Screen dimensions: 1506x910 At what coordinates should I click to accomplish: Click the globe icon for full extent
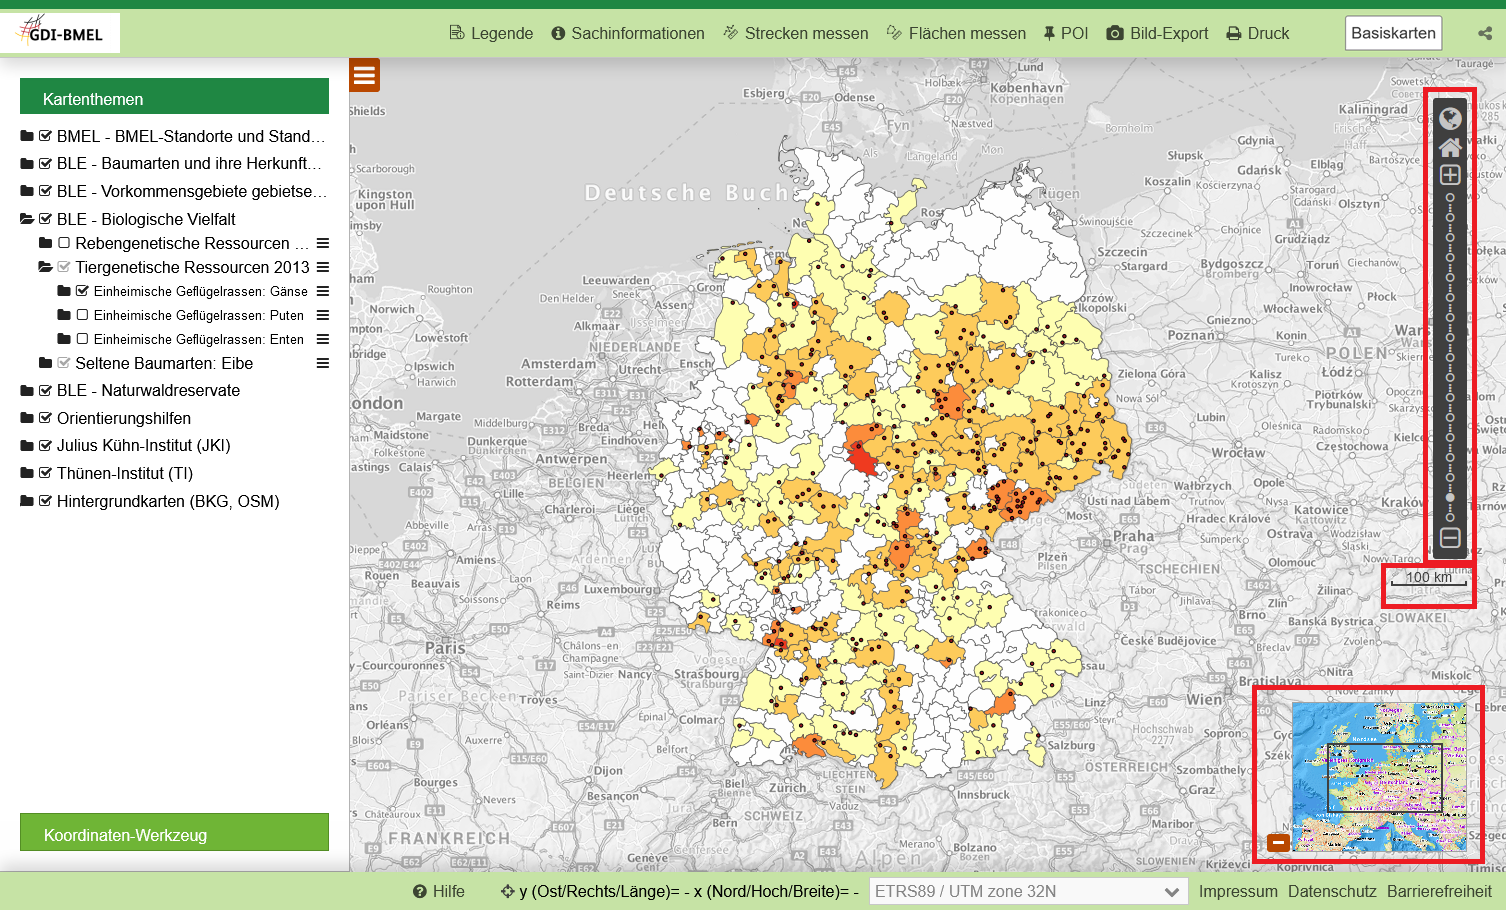(x=1450, y=119)
